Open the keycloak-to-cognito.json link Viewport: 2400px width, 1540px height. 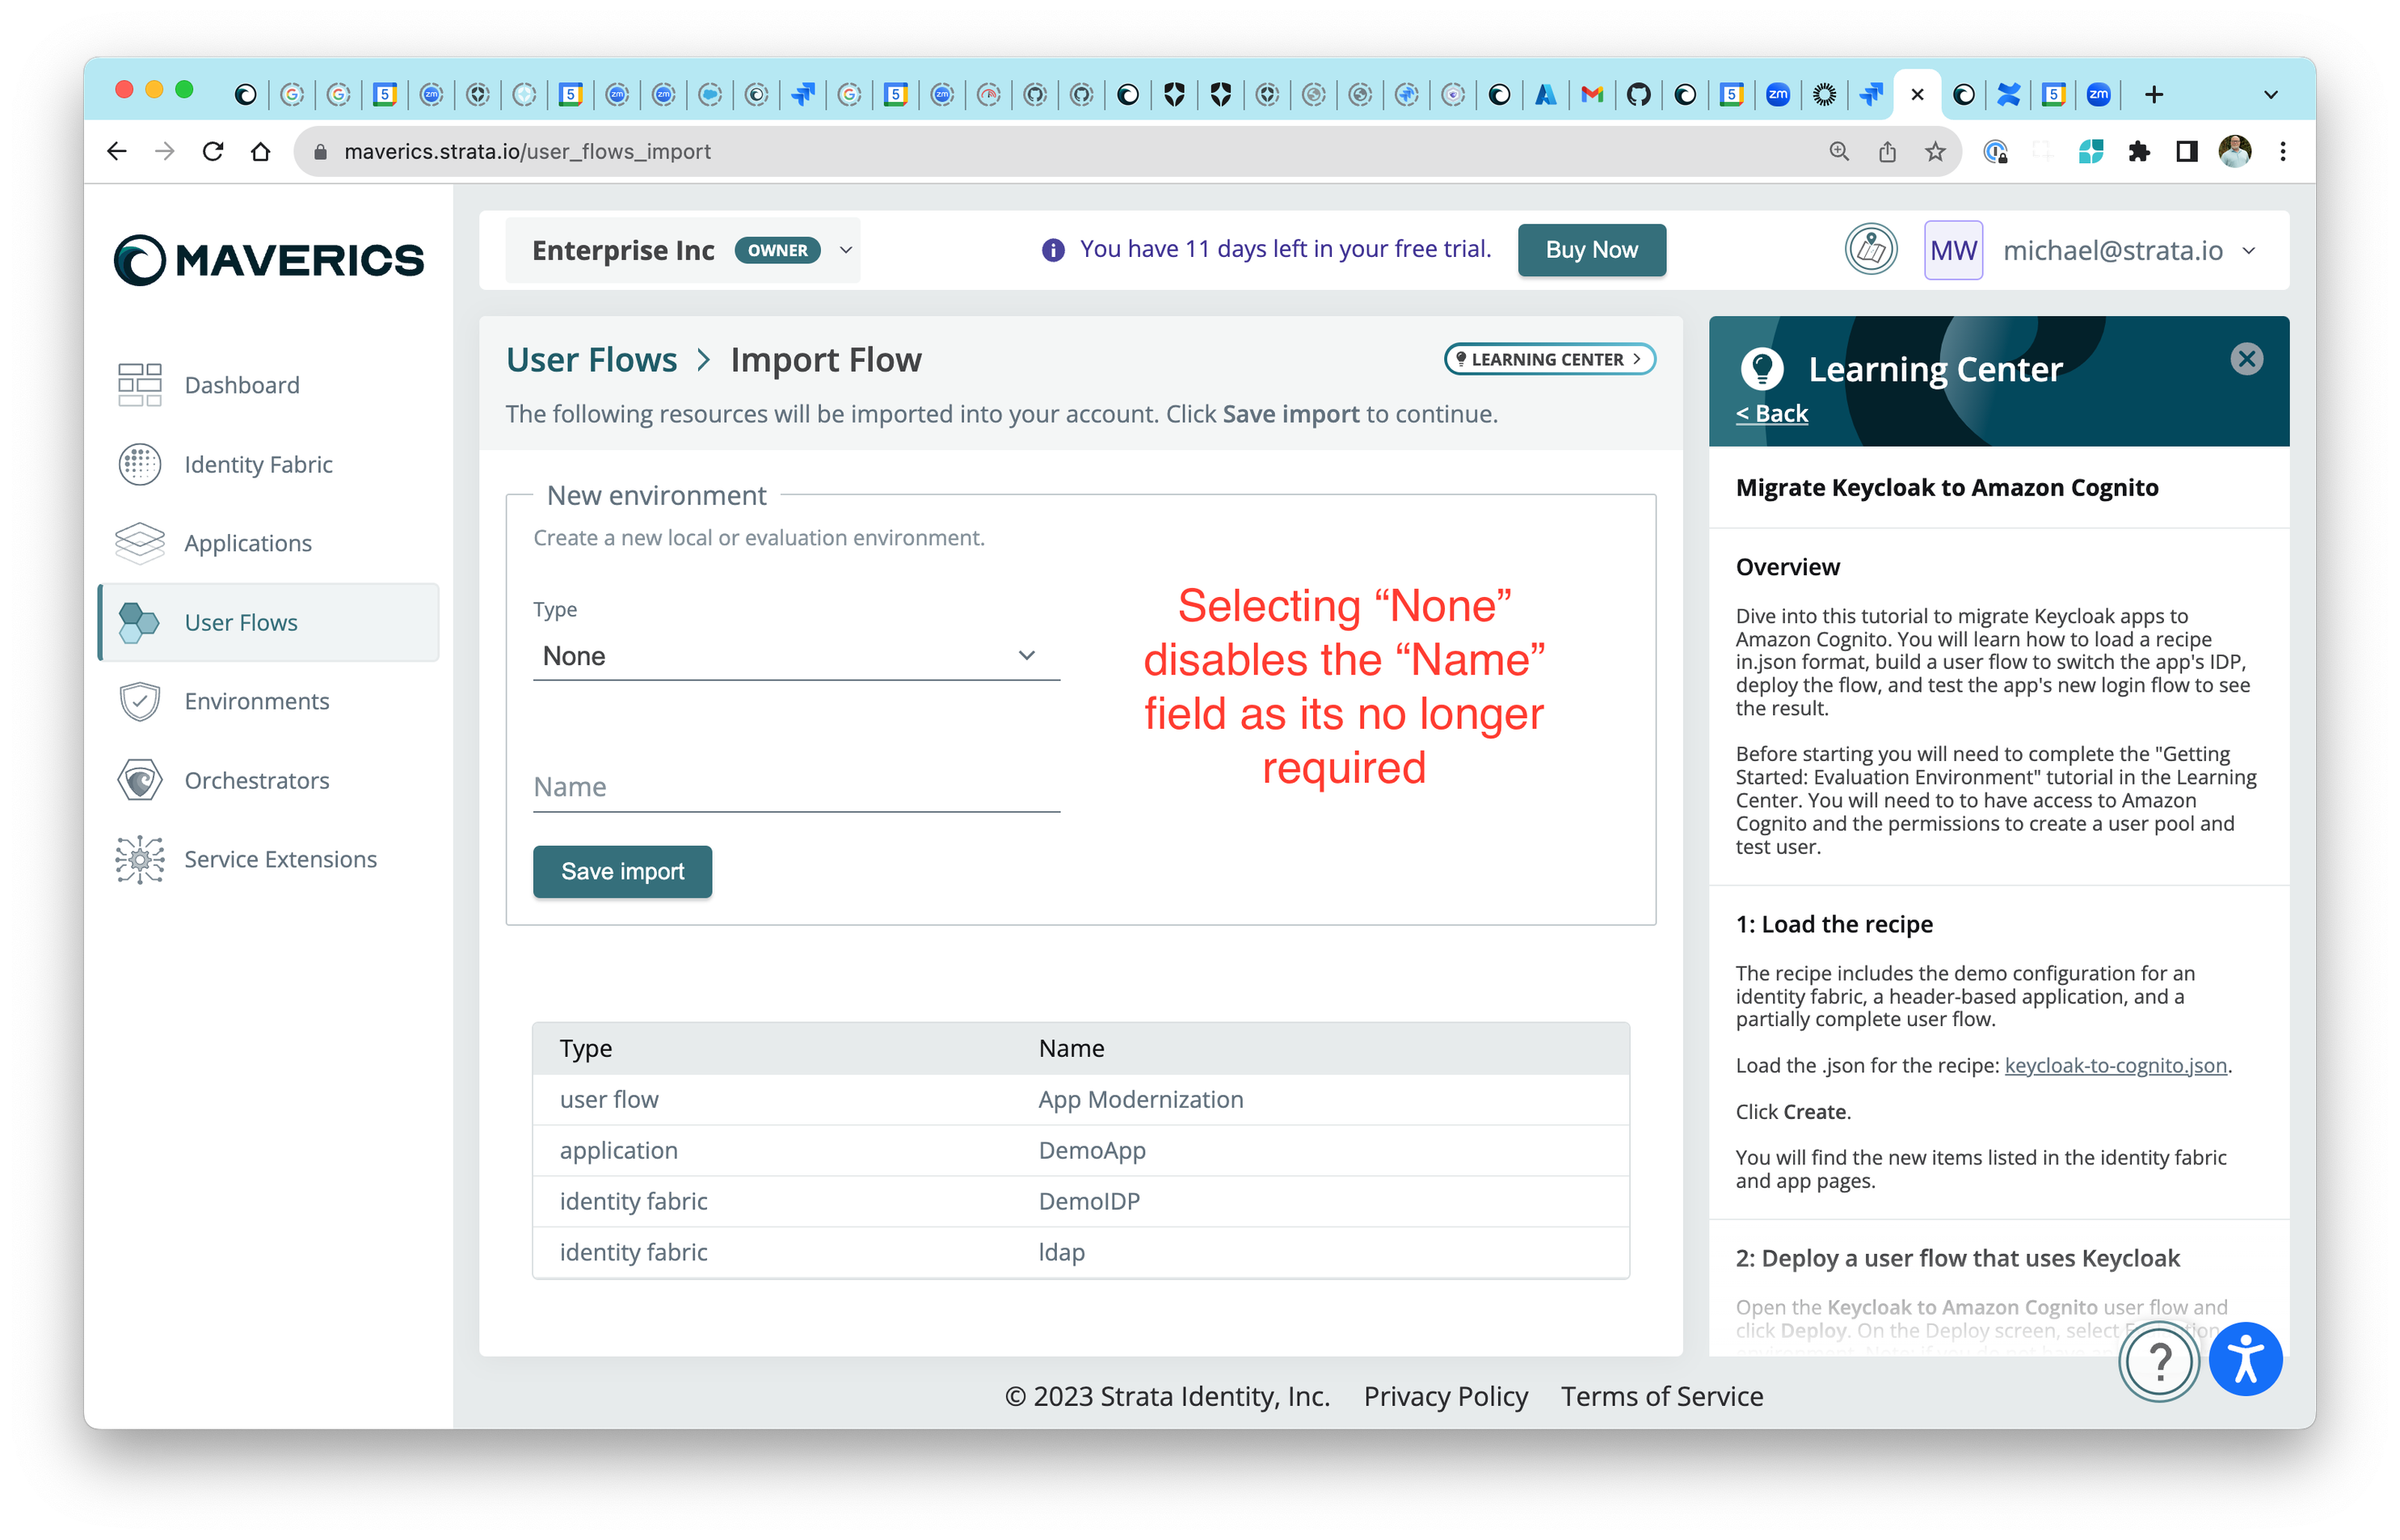tap(2115, 1065)
